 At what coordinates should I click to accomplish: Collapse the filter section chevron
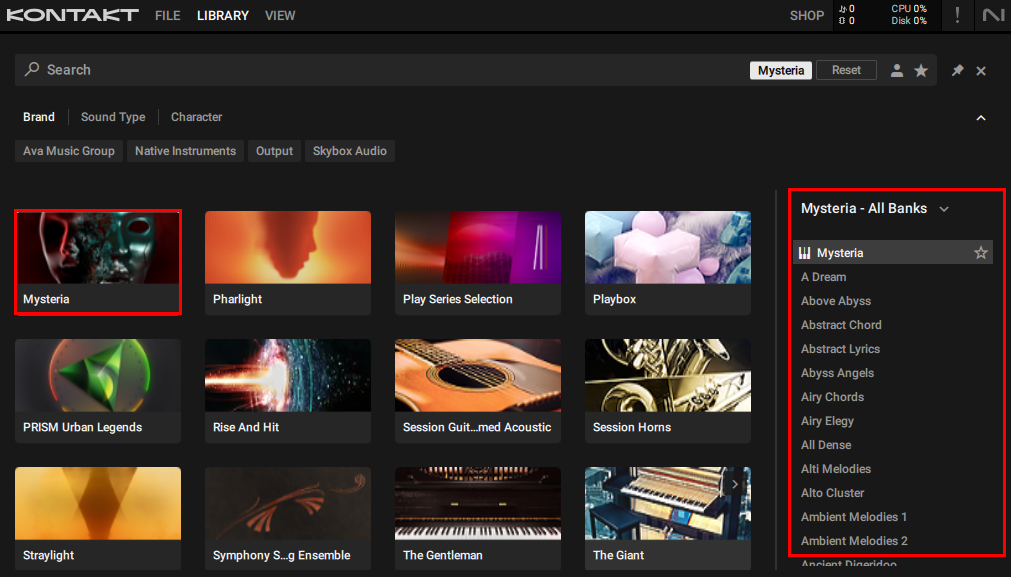click(981, 118)
